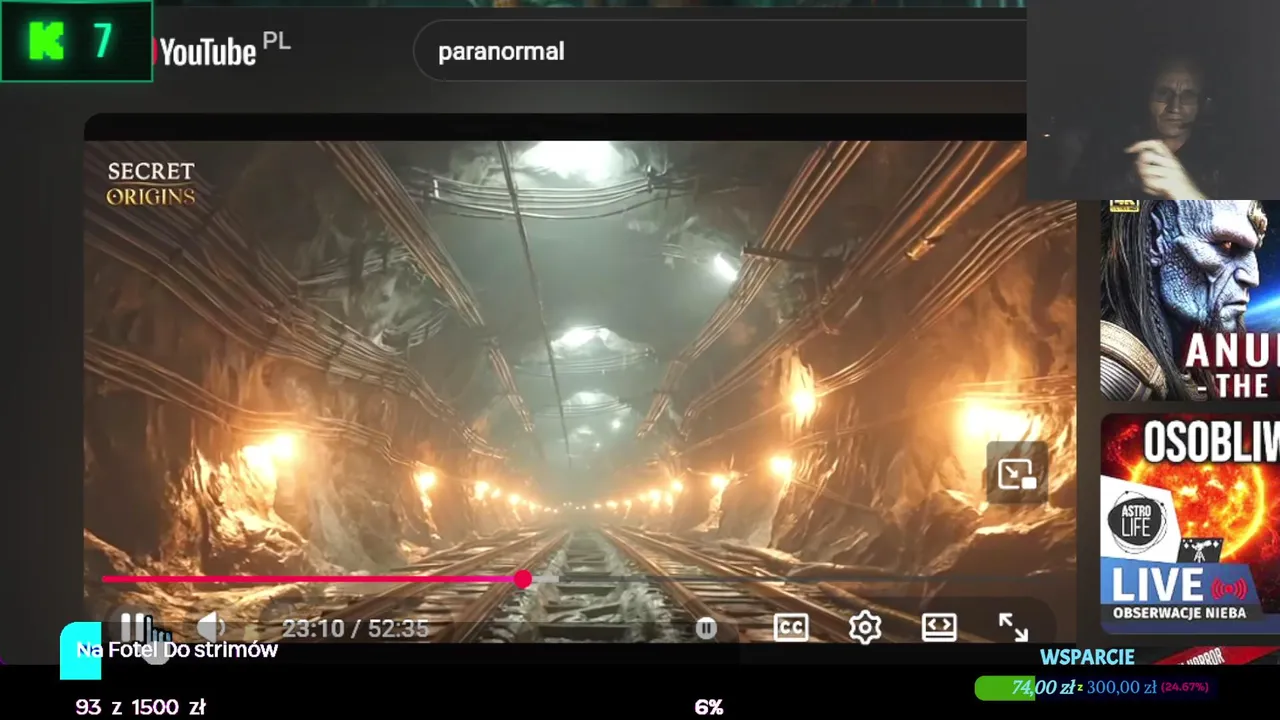This screenshot has height=720, width=1280.
Task: Click the "WSPARCIE" support label
Action: click(x=1087, y=657)
